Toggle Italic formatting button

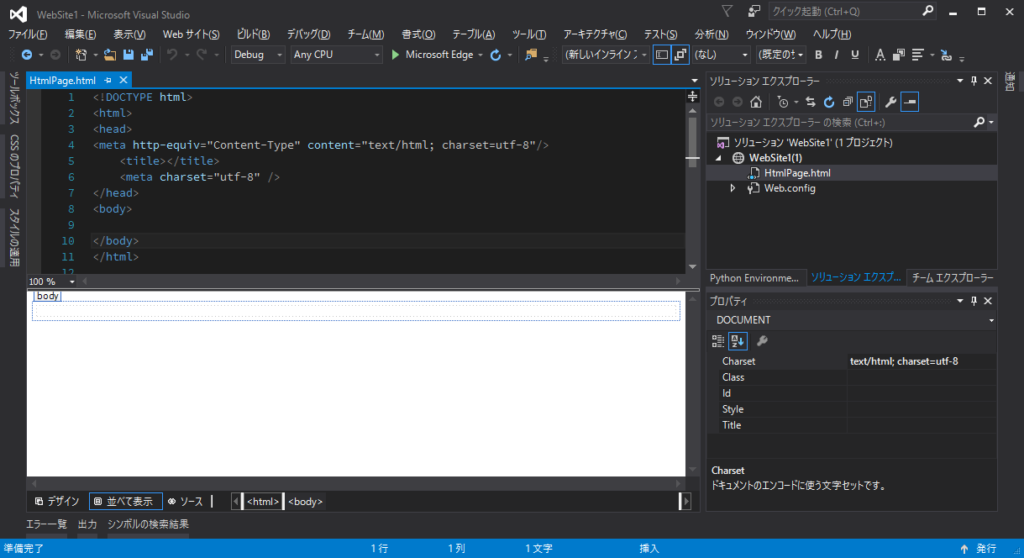click(836, 55)
